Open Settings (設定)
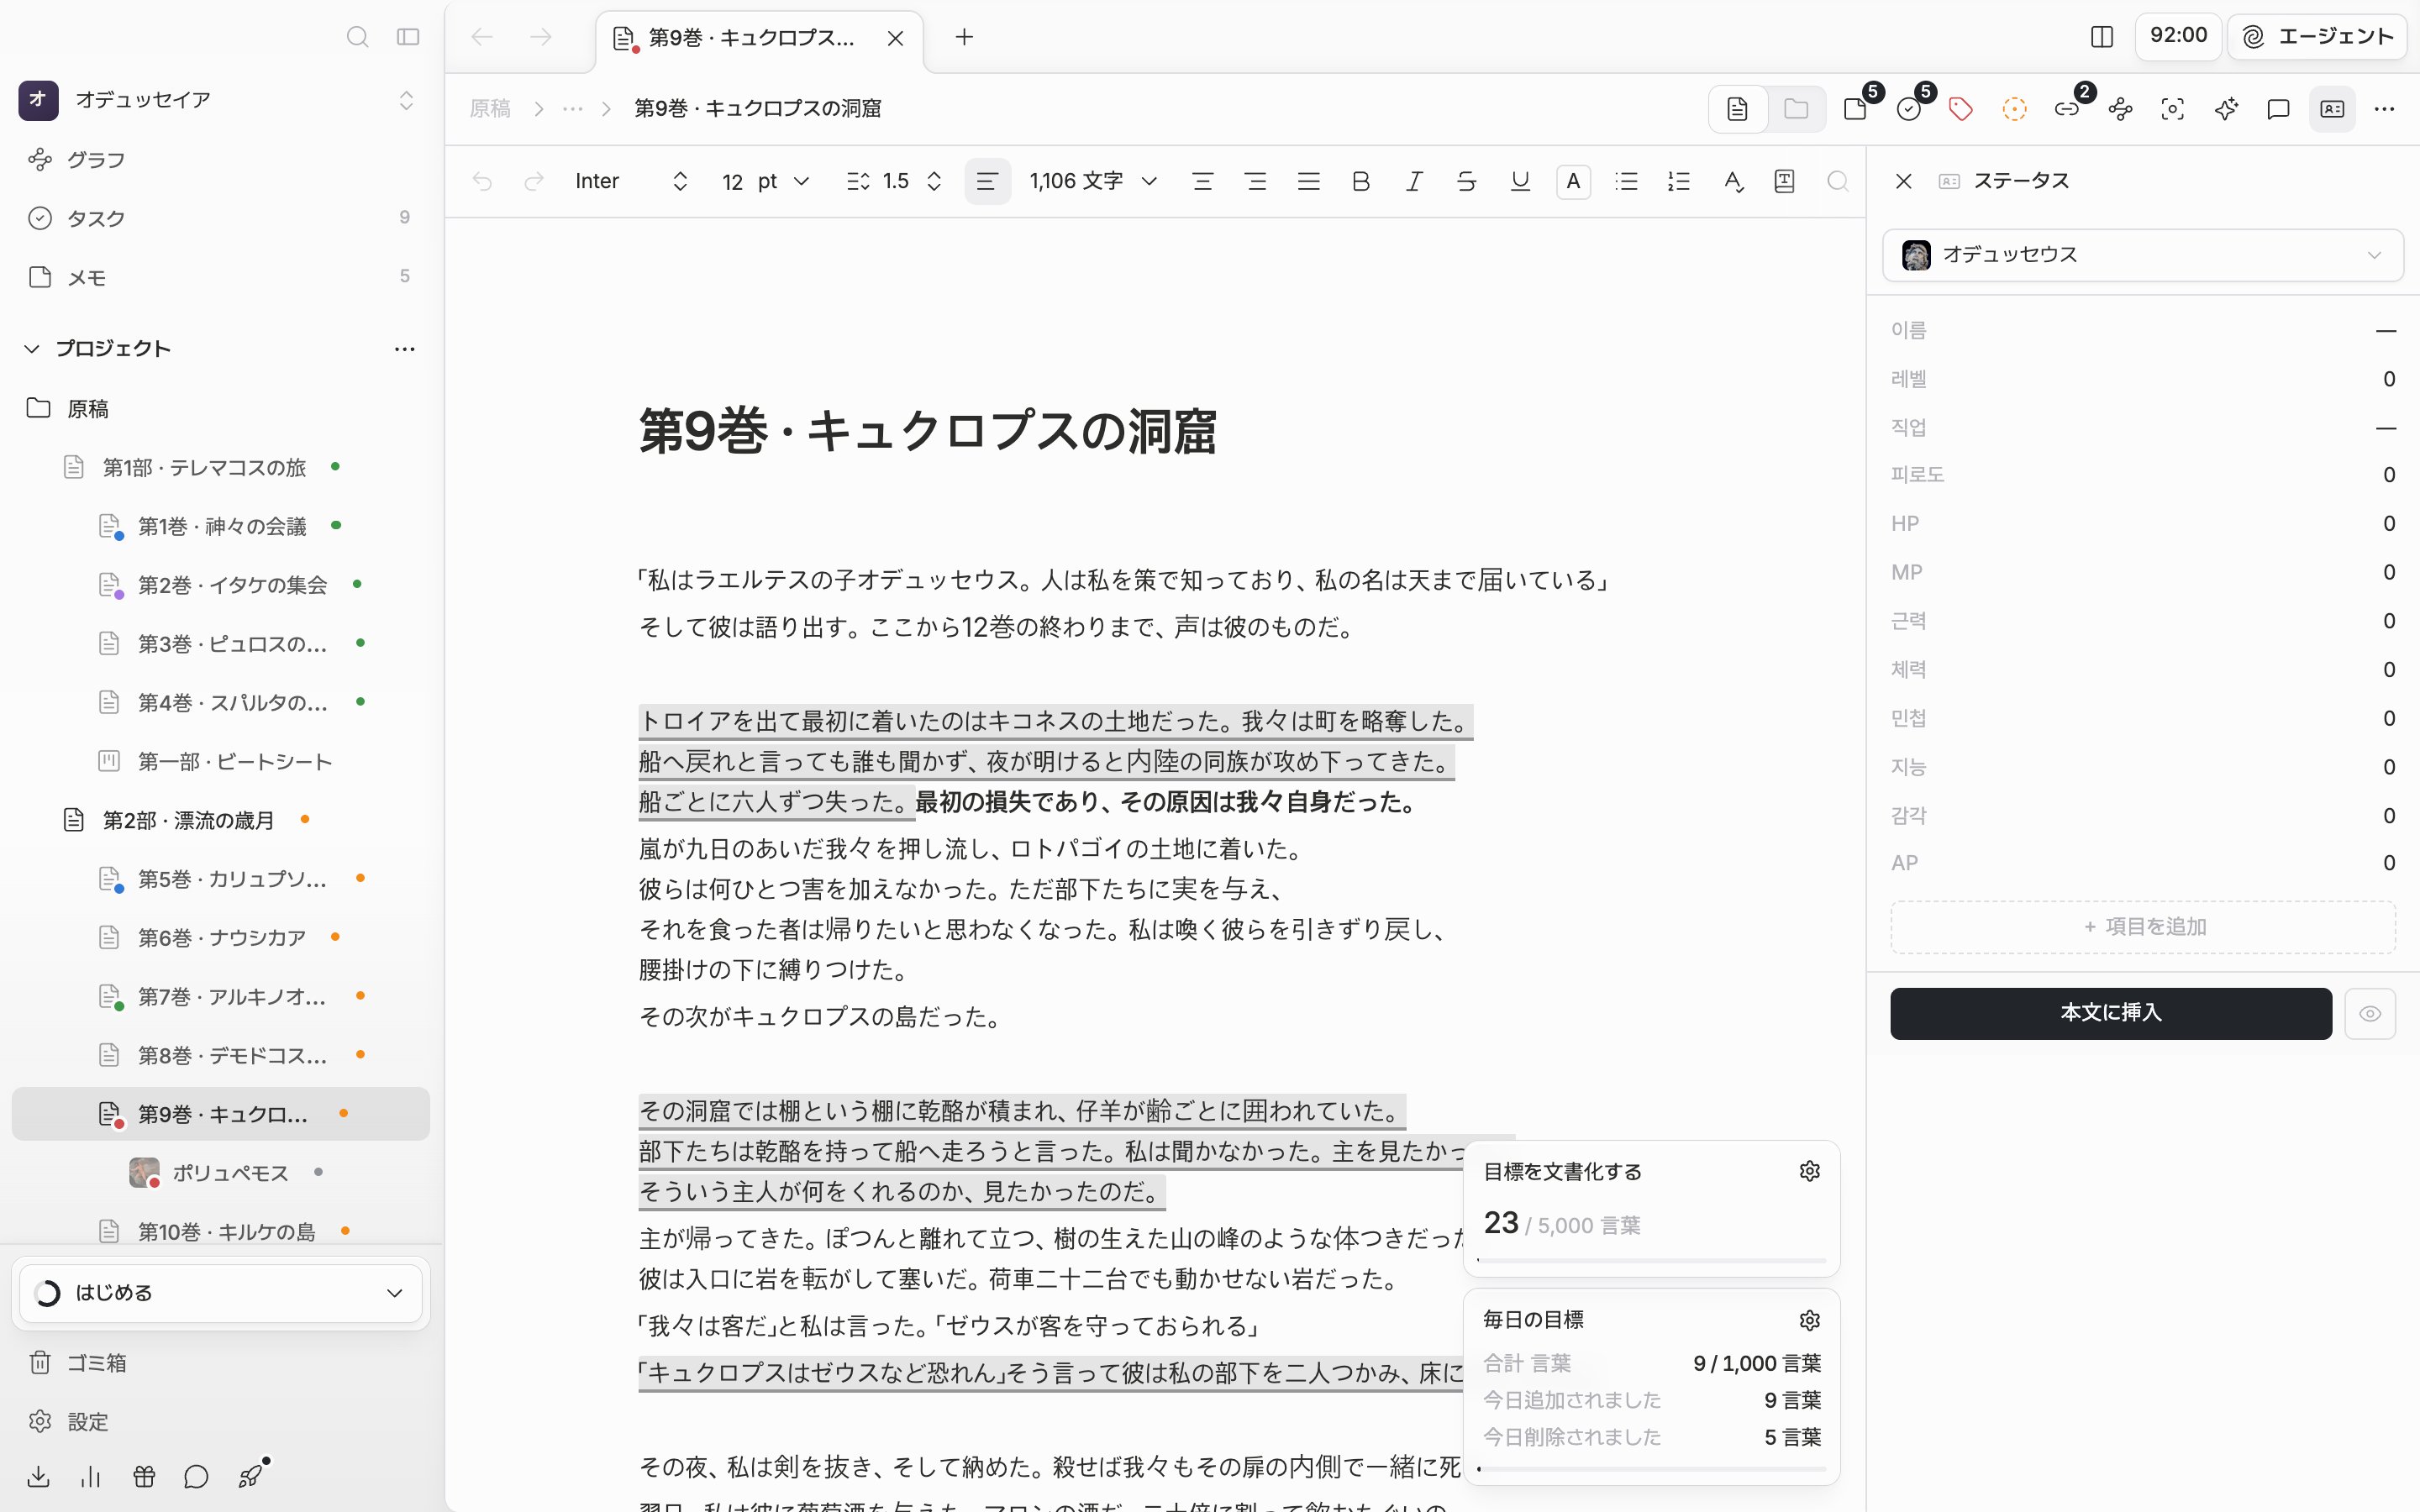Image resolution: width=2420 pixels, height=1512 pixels. [220, 1421]
